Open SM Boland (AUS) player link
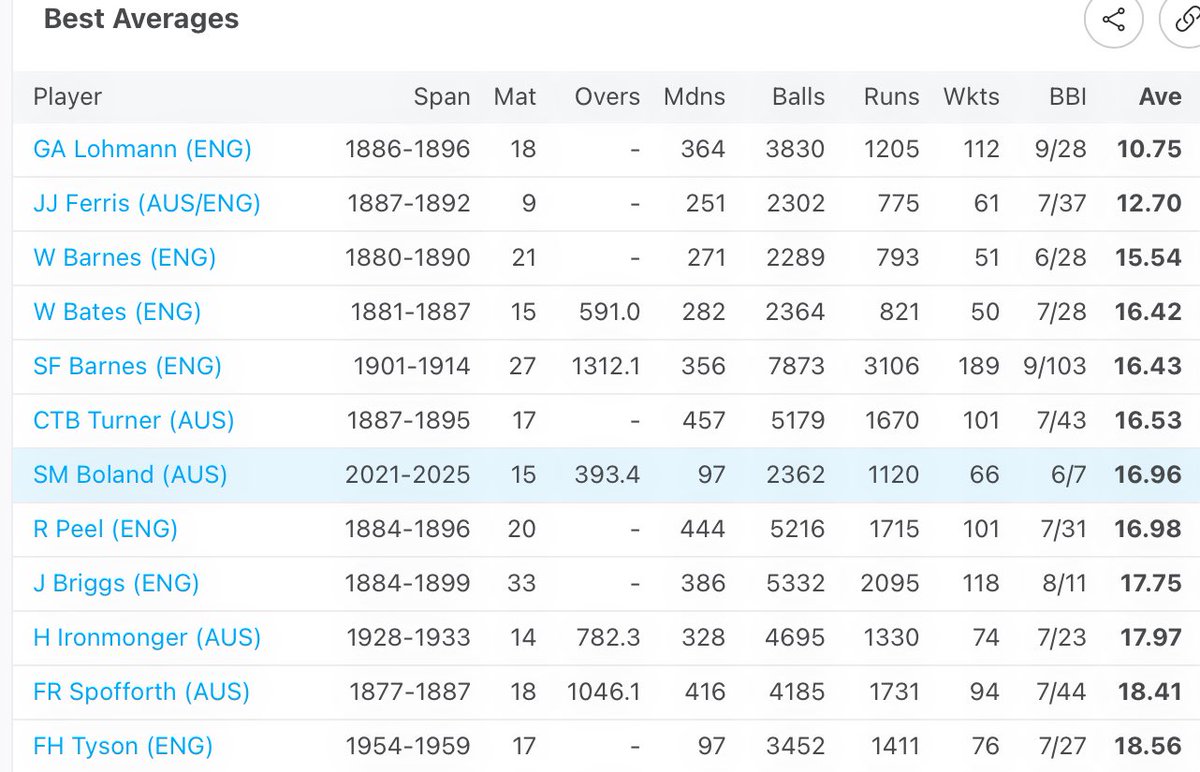Viewport: 1200px width, 772px height. 130,474
